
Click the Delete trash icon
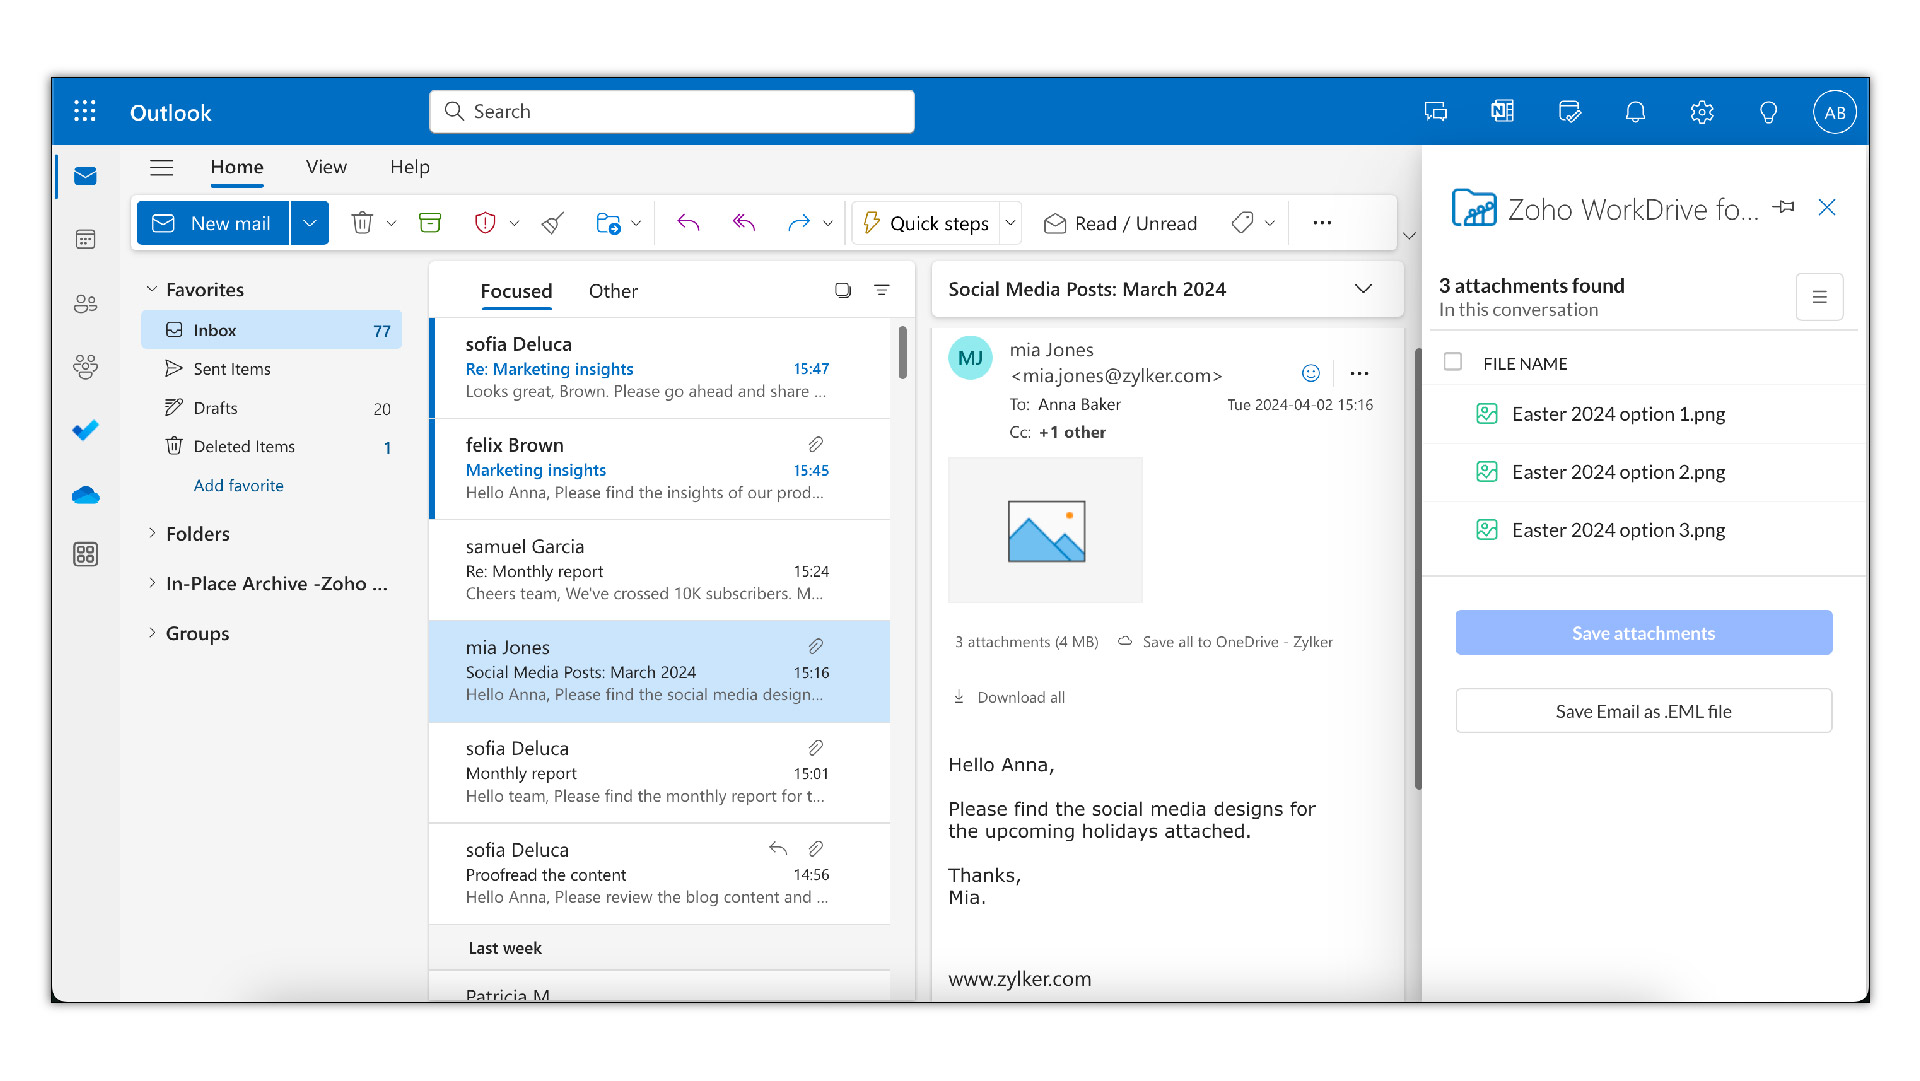362,223
